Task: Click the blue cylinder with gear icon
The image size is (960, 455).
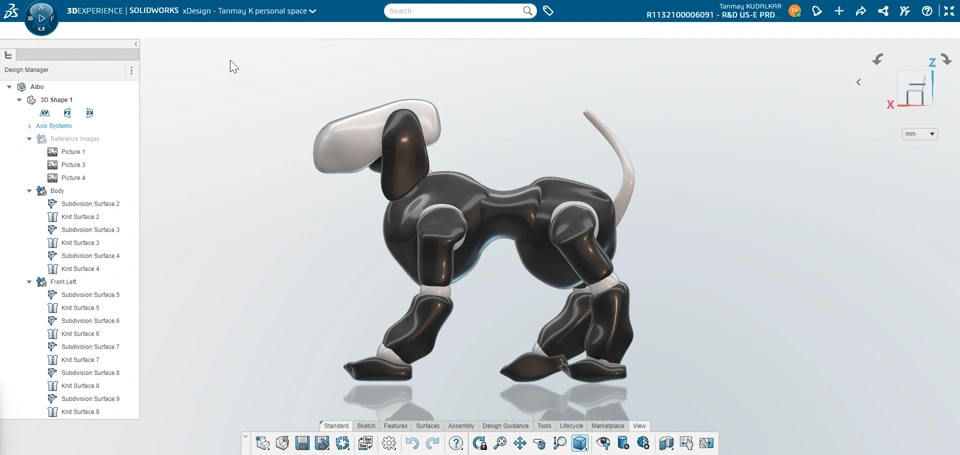Action: tap(623, 443)
